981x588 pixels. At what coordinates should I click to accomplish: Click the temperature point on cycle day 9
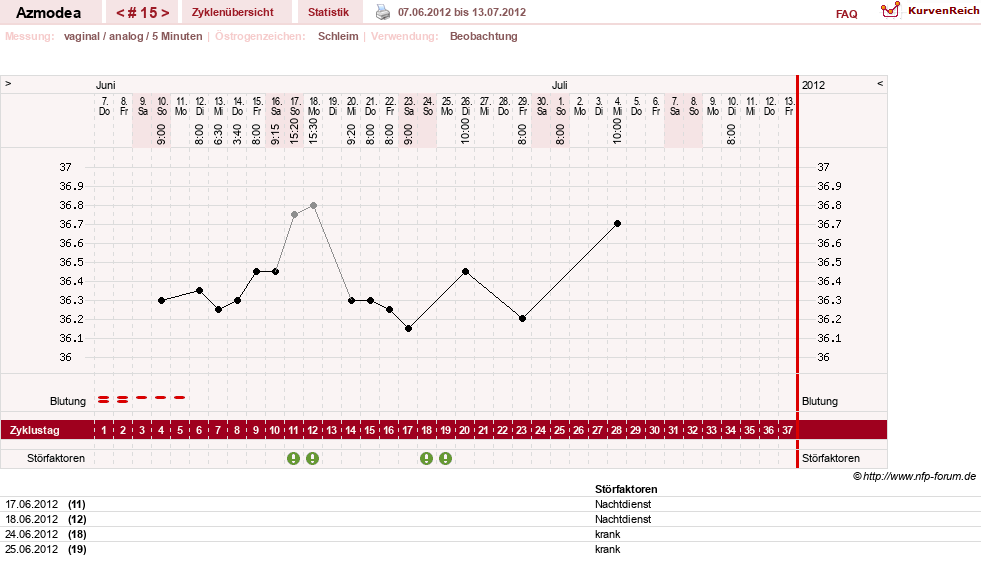(257, 271)
